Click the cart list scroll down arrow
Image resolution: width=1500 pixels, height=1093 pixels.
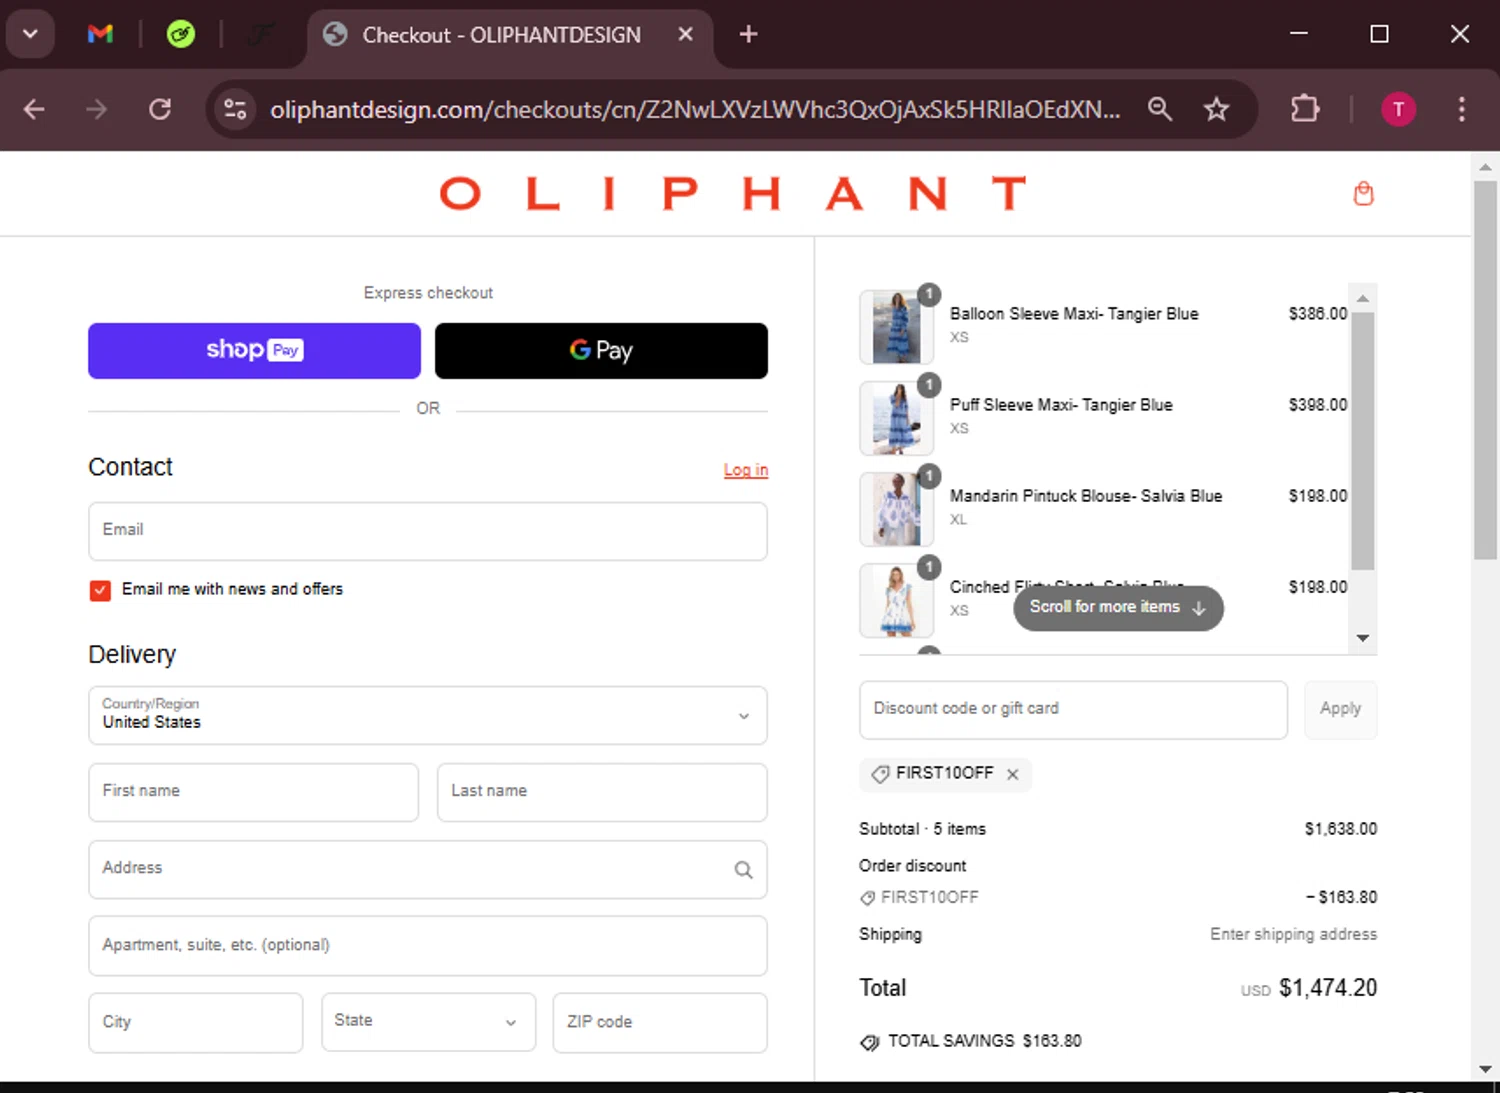click(x=1363, y=638)
